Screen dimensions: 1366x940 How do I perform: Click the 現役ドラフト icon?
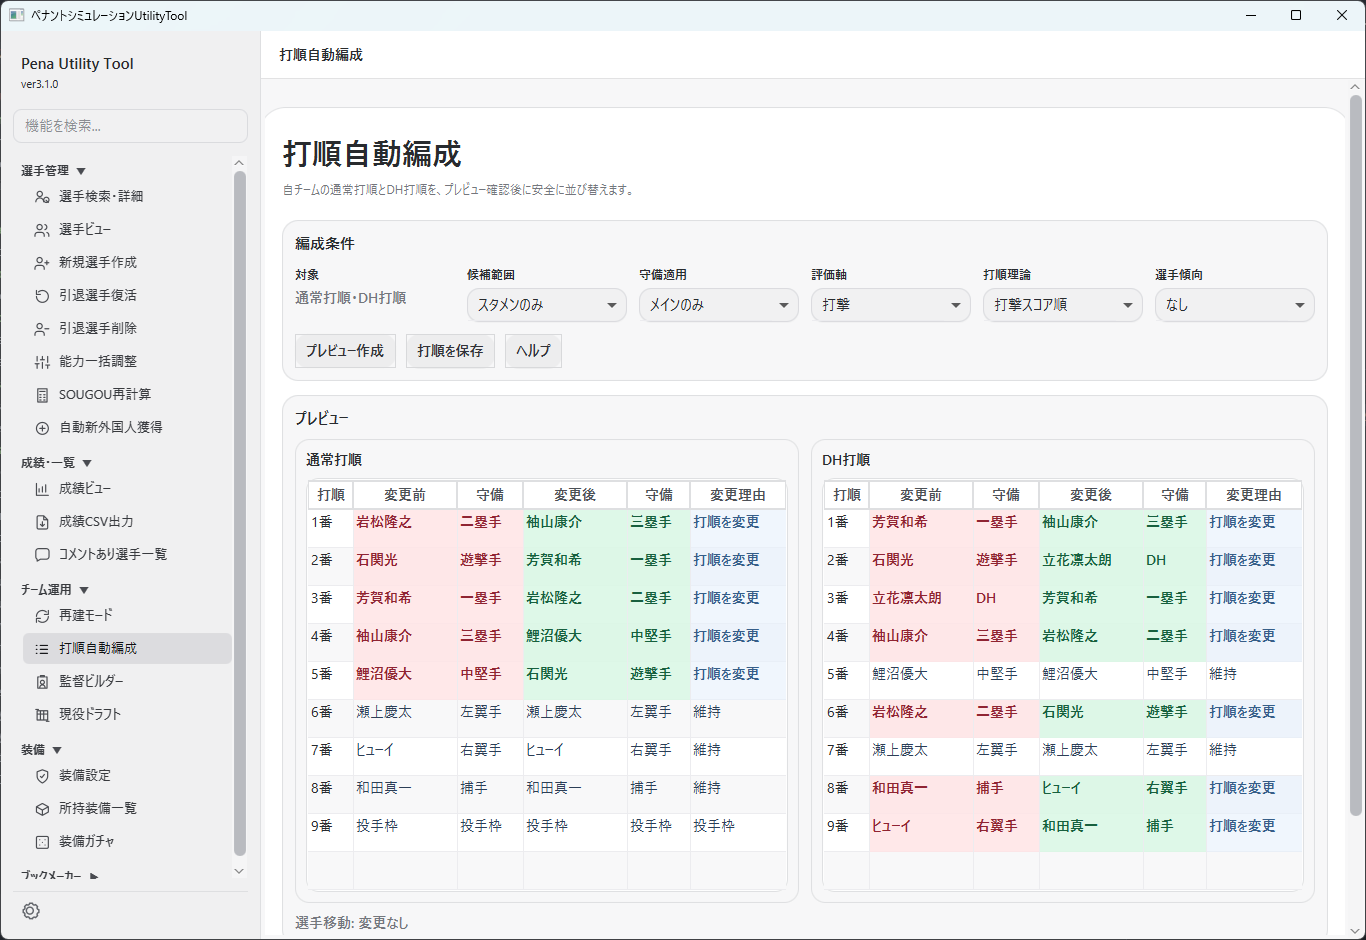click(x=42, y=715)
